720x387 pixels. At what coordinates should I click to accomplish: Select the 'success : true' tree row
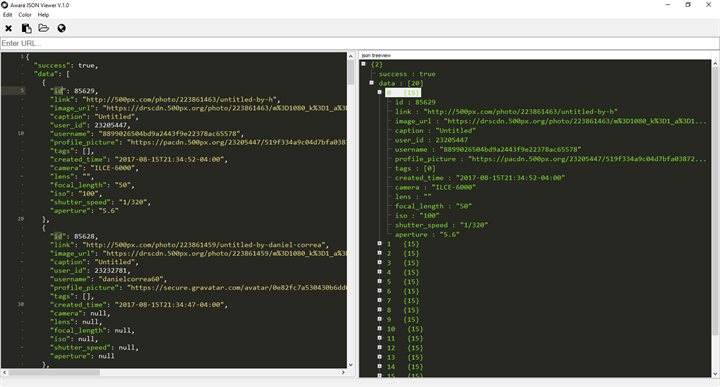coord(407,74)
